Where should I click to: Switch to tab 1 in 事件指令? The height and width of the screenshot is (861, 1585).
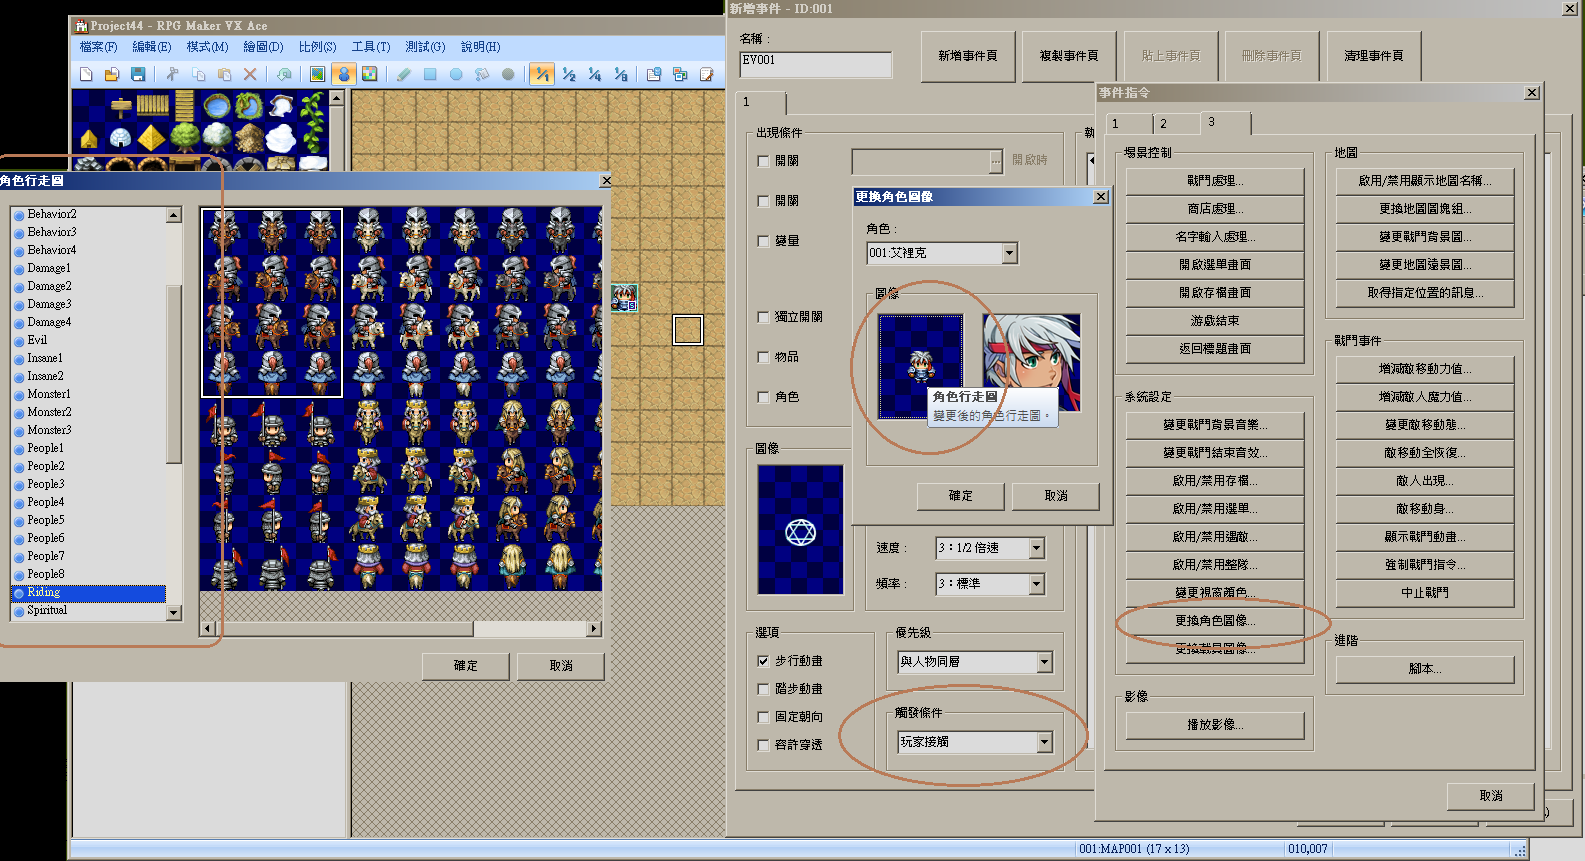(x=1128, y=124)
